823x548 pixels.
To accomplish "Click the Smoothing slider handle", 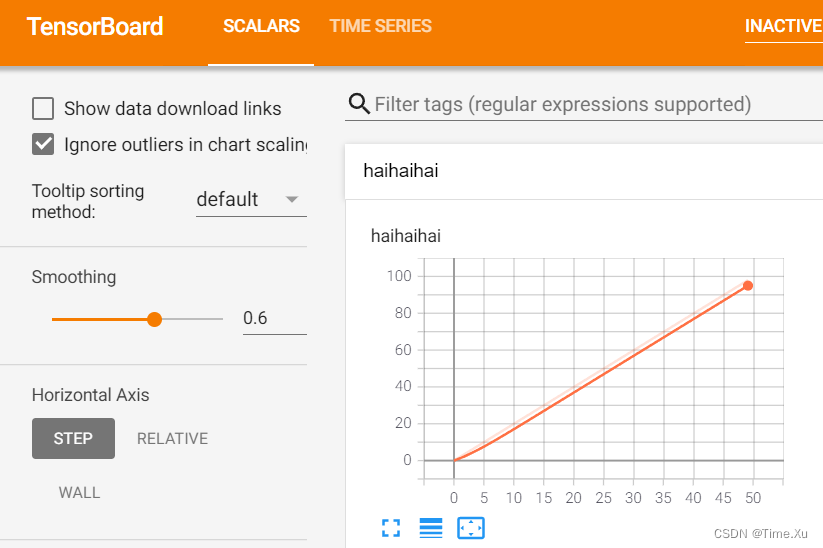I will pyautogui.click(x=154, y=319).
